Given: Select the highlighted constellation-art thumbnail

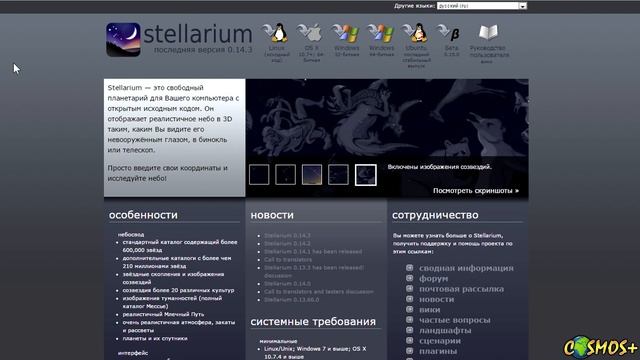Looking at the screenshot, I should click(x=366, y=175).
